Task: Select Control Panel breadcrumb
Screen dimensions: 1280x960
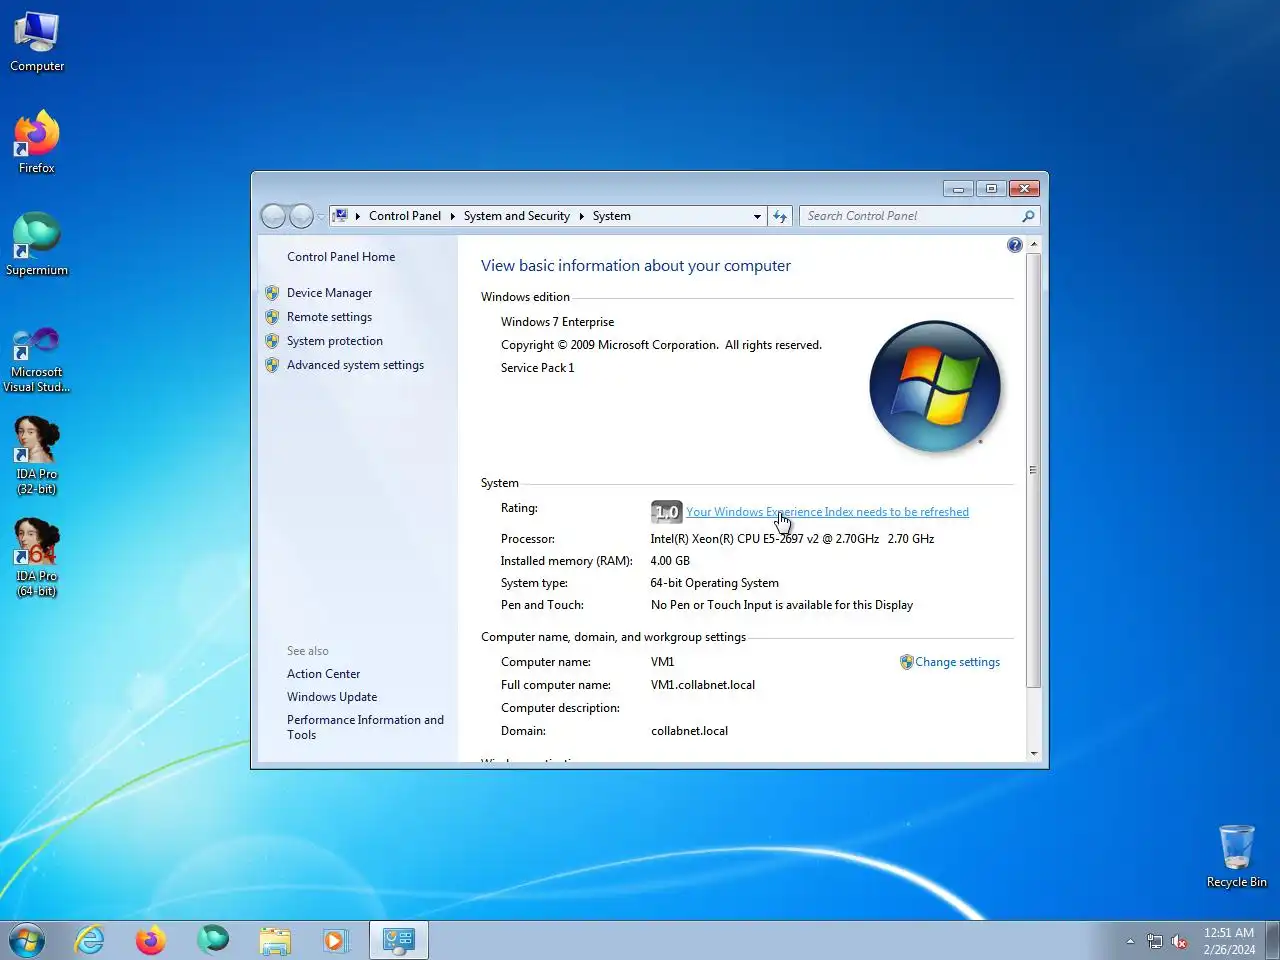Action: click(405, 216)
